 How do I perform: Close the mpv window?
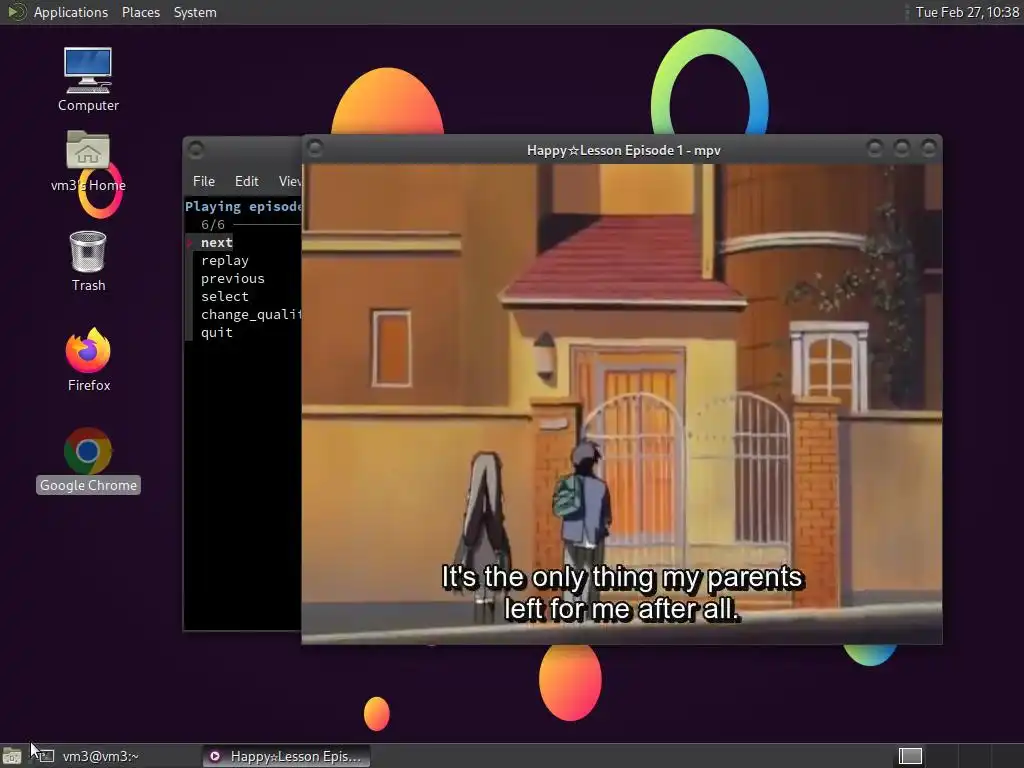pyautogui.click(x=928, y=148)
